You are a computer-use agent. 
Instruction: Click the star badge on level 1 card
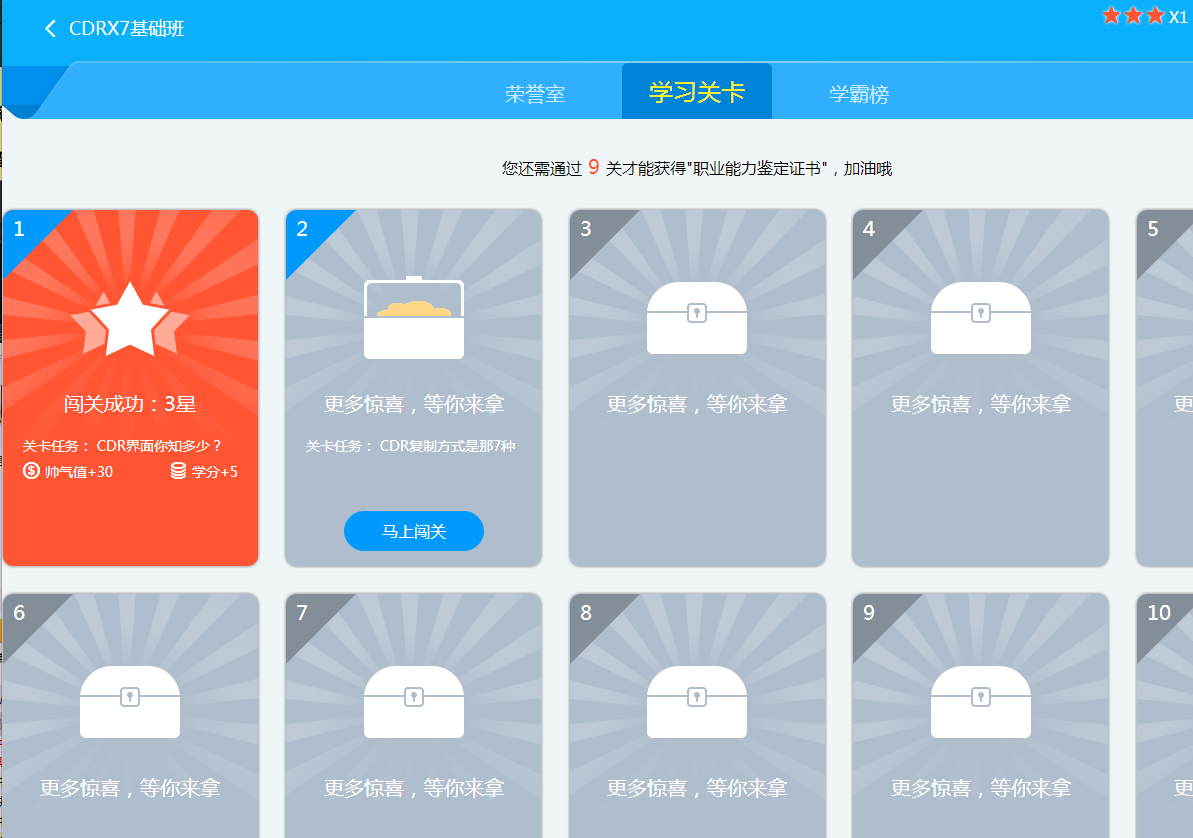(130, 319)
